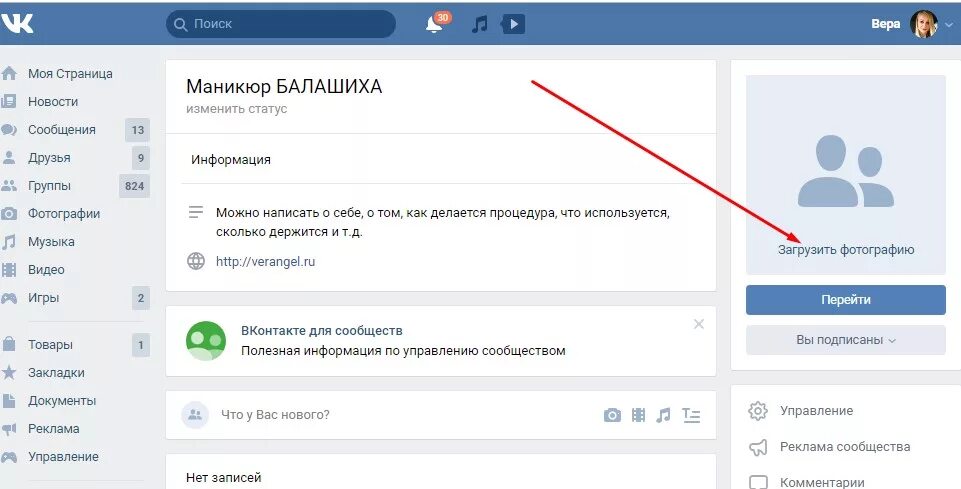Image resolution: width=961 pixels, height=489 pixels.
Task: Close the ВКонтакте для сообществ banner
Action: point(699,324)
